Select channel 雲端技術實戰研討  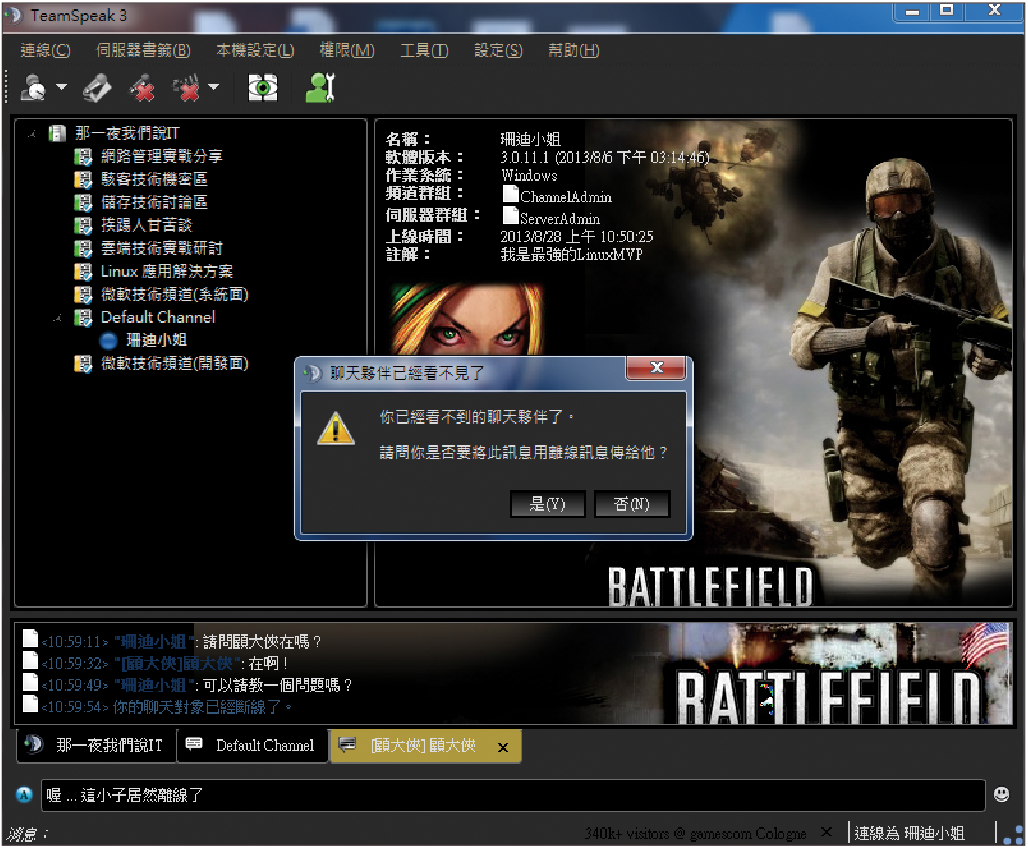click(x=161, y=248)
